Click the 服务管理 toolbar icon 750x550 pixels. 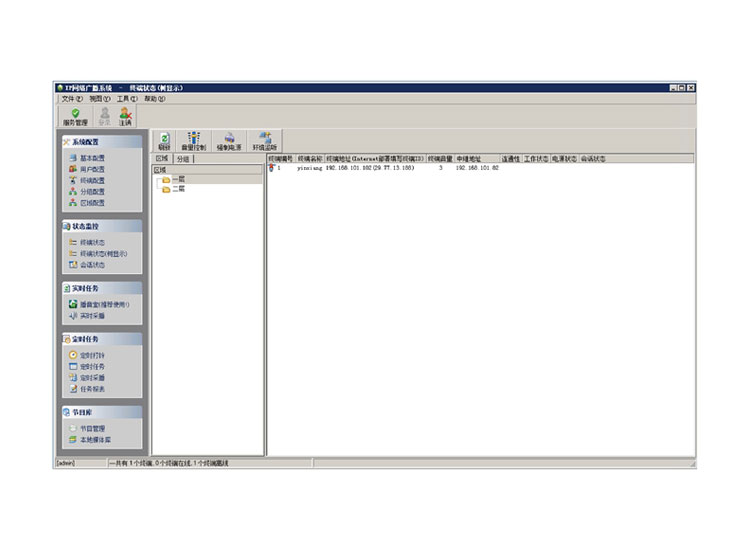tap(75, 116)
